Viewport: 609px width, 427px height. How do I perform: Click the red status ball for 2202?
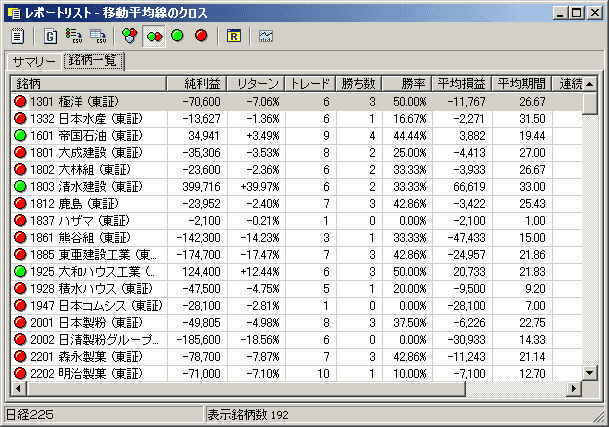point(20,373)
